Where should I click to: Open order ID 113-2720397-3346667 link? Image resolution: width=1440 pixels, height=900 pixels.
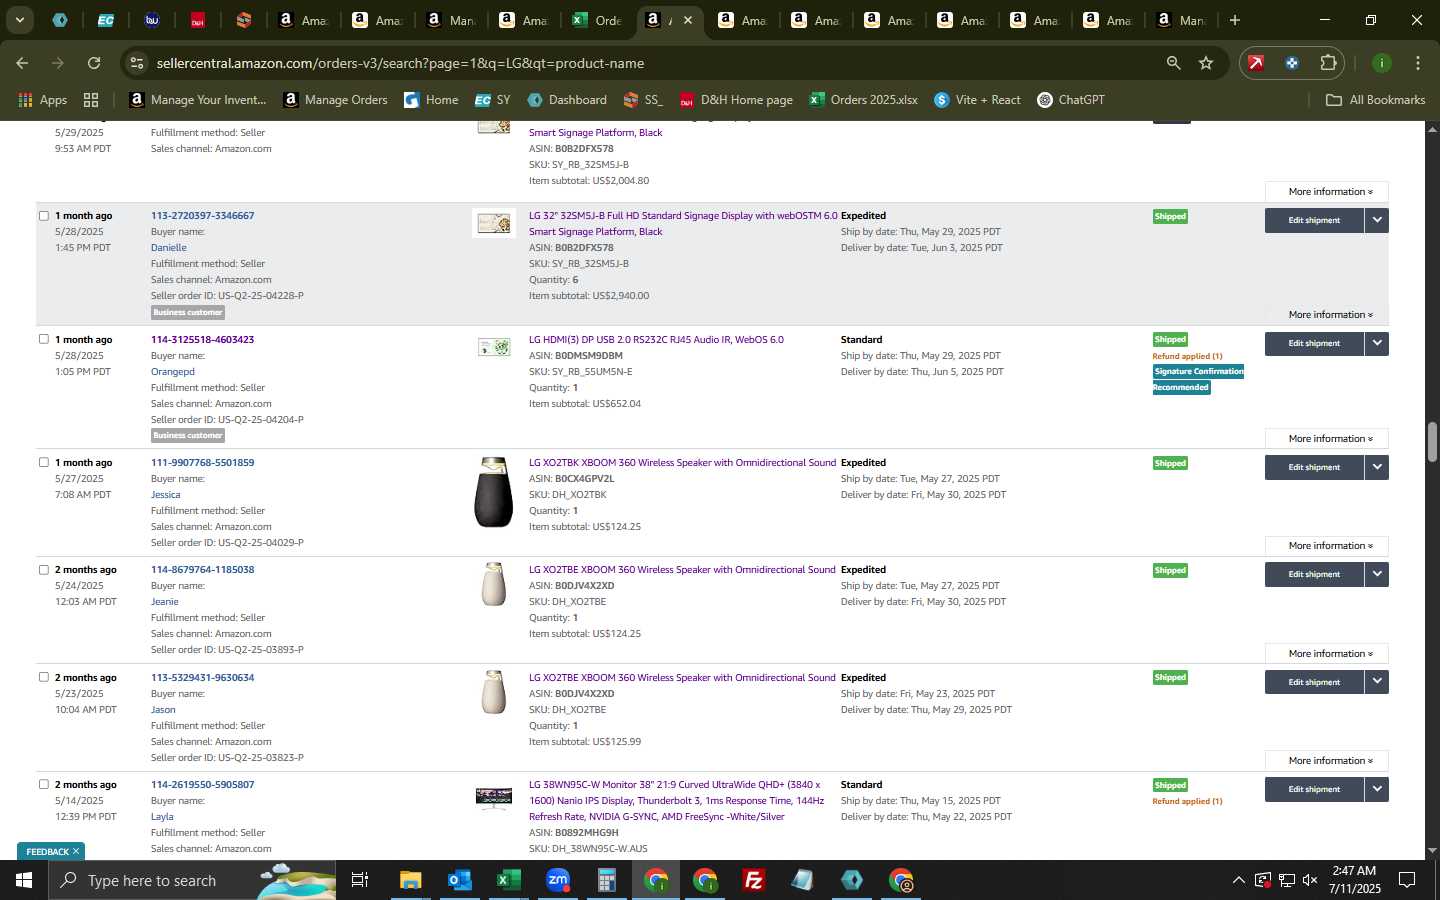(202, 216)
